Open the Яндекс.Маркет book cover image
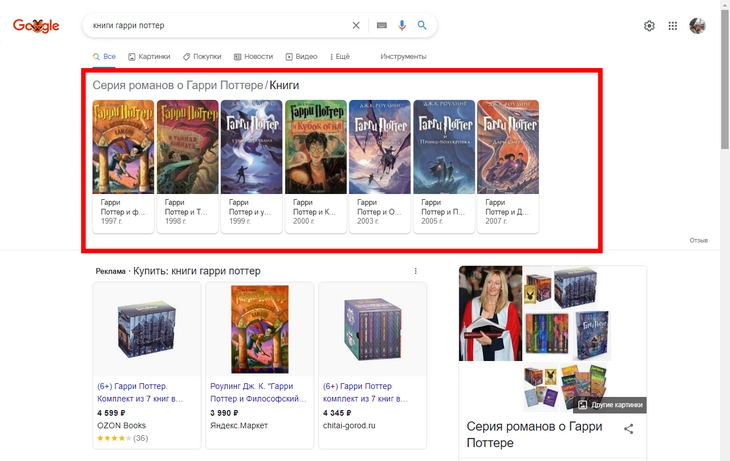Screen dimensions: 730x461 click(260, 330)
